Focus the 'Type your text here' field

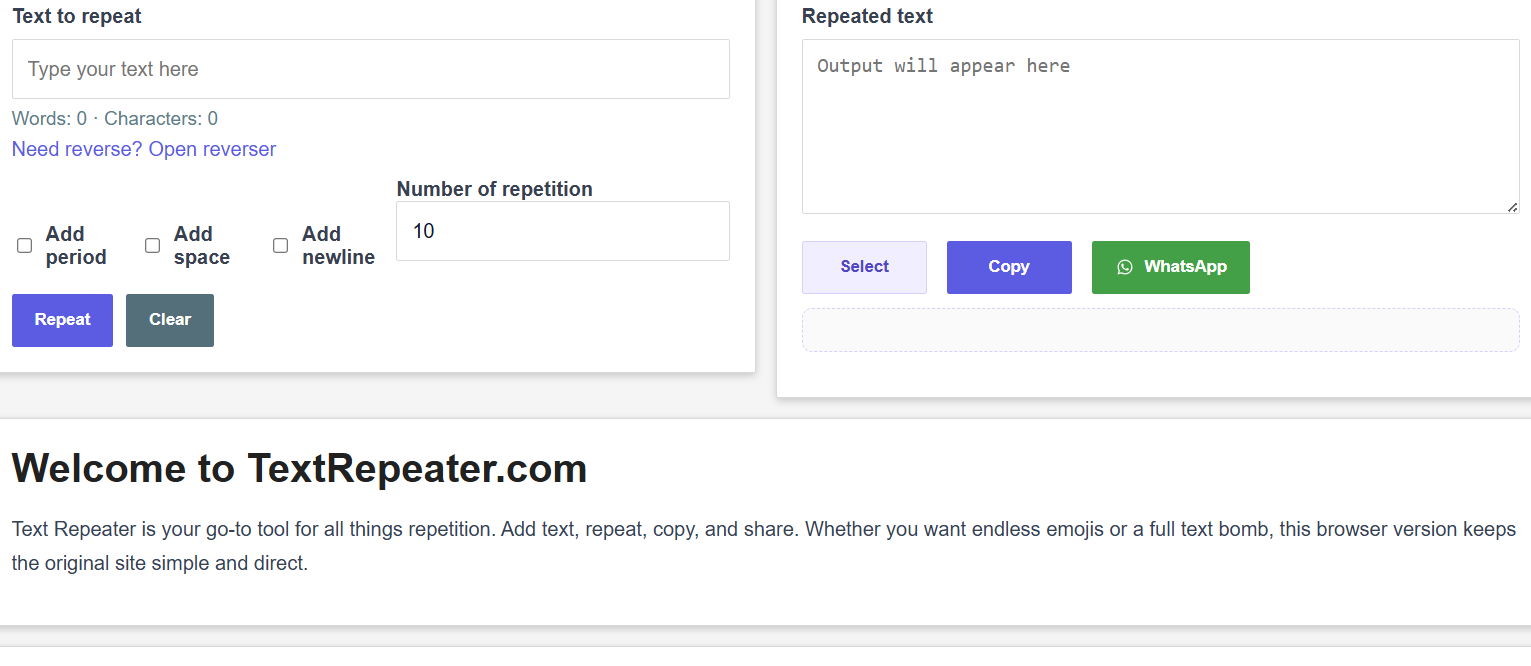370,69
